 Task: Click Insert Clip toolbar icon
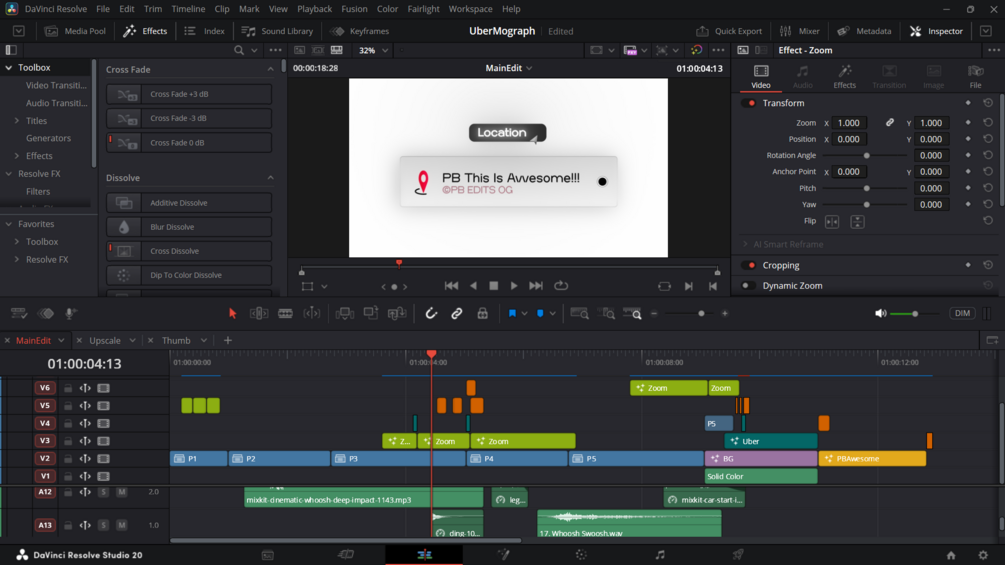coord(345,313)
